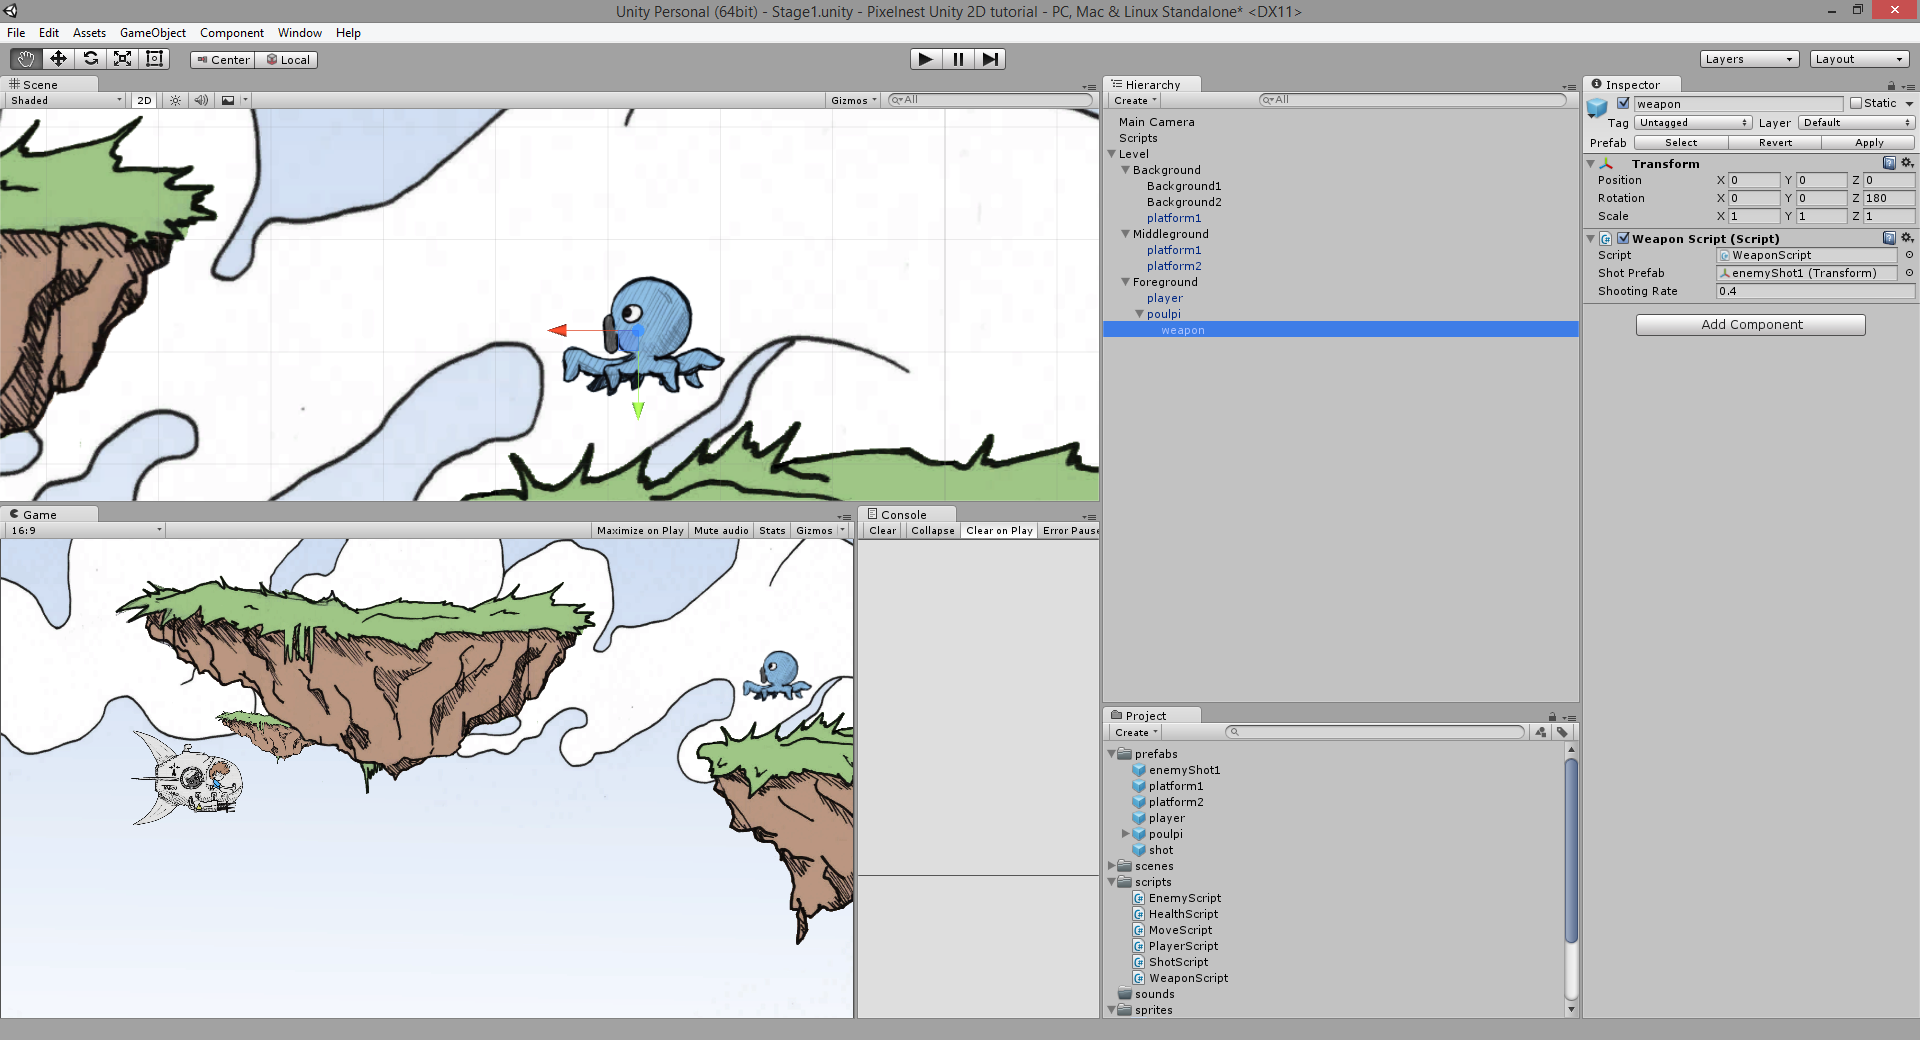Open the Shaded draw mode dropdown
The width and height of the screenshot is (1920, 1040).
[x=66, y=100]
